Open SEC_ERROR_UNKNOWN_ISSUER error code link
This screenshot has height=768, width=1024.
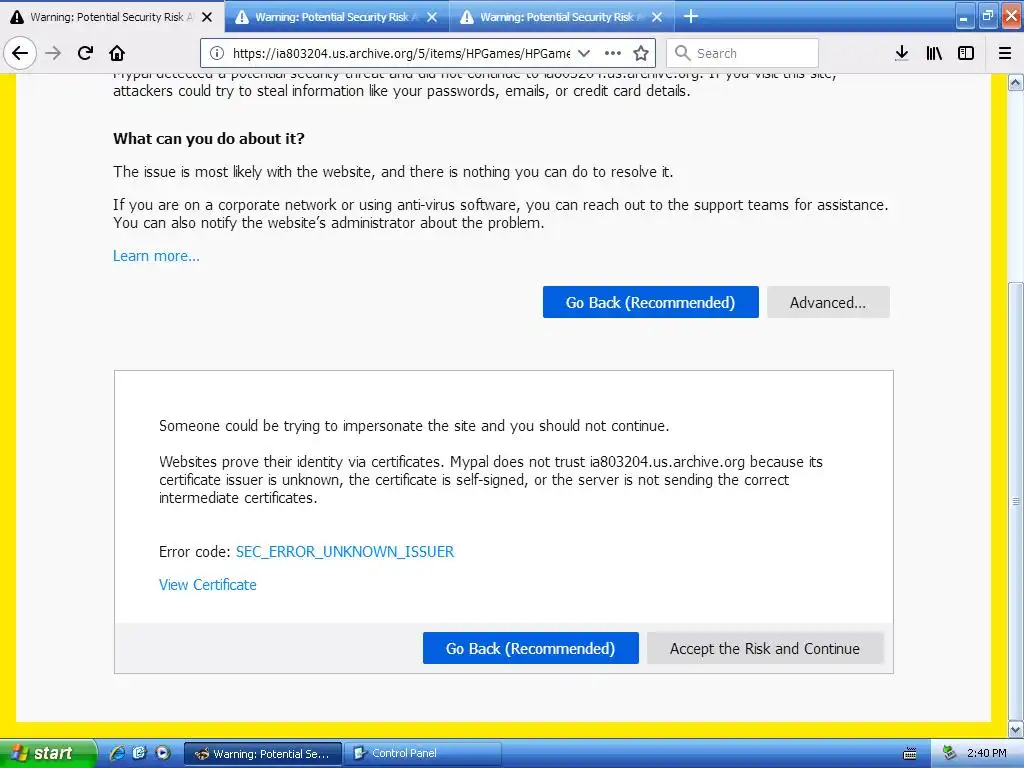345,552
